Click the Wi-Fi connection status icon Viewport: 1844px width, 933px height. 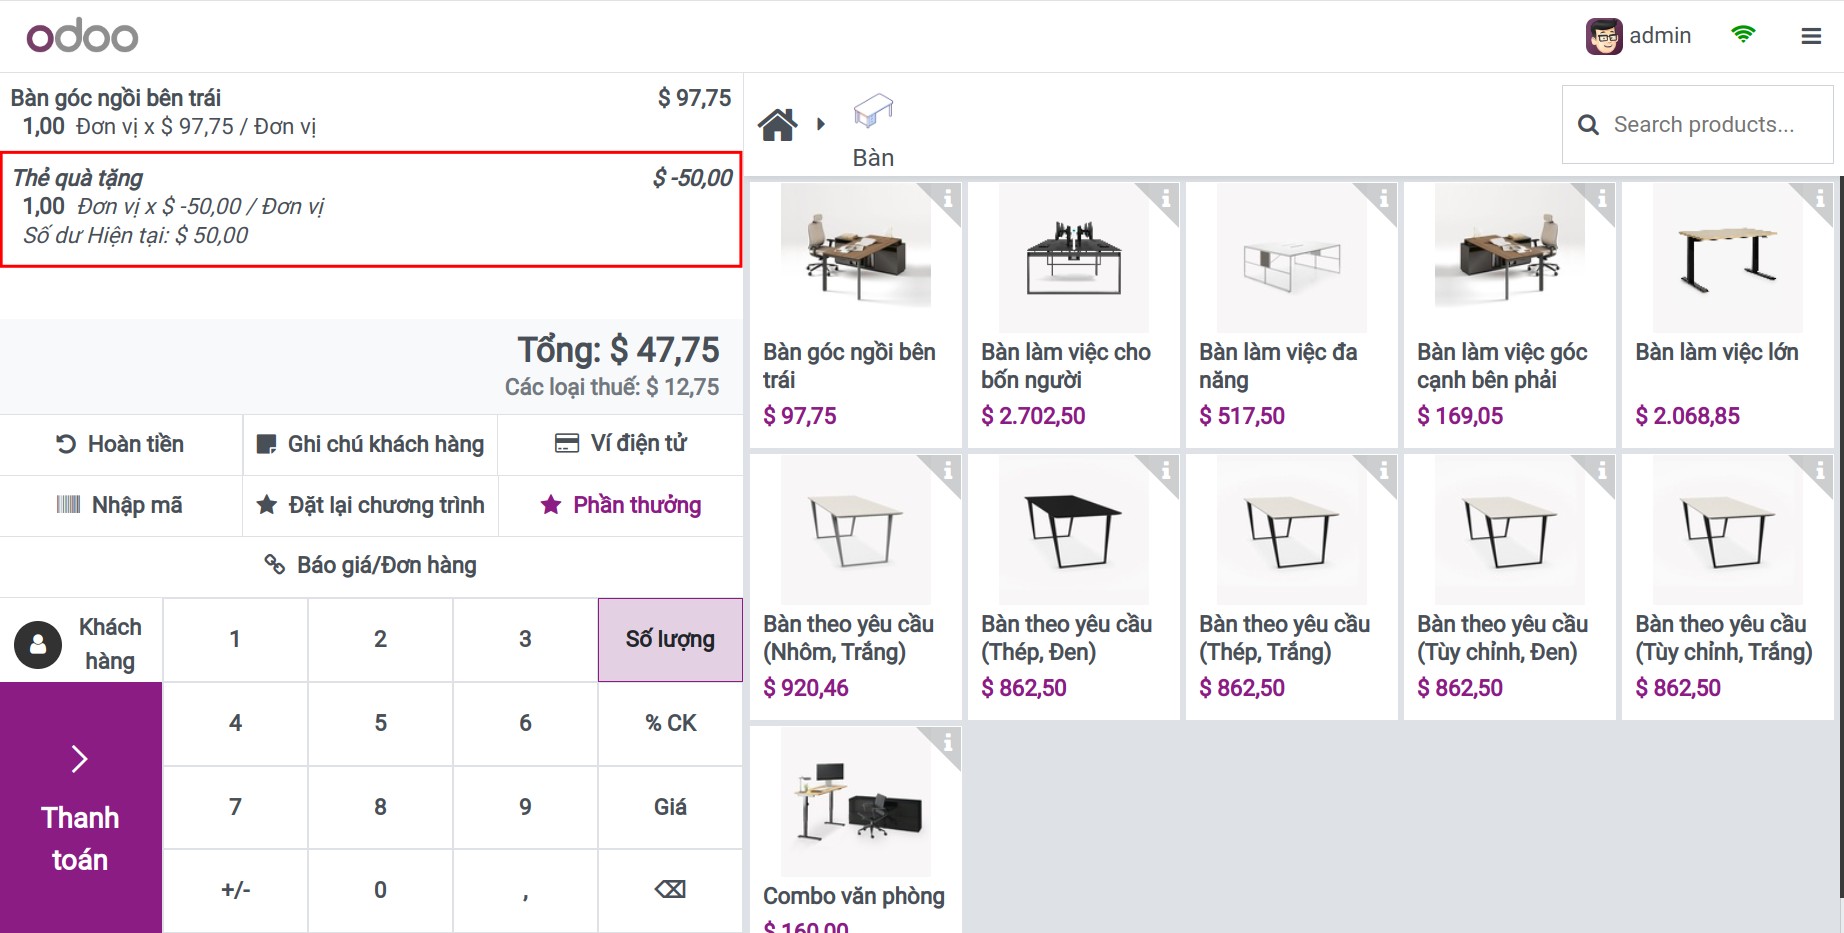[x=1743, y=33]
